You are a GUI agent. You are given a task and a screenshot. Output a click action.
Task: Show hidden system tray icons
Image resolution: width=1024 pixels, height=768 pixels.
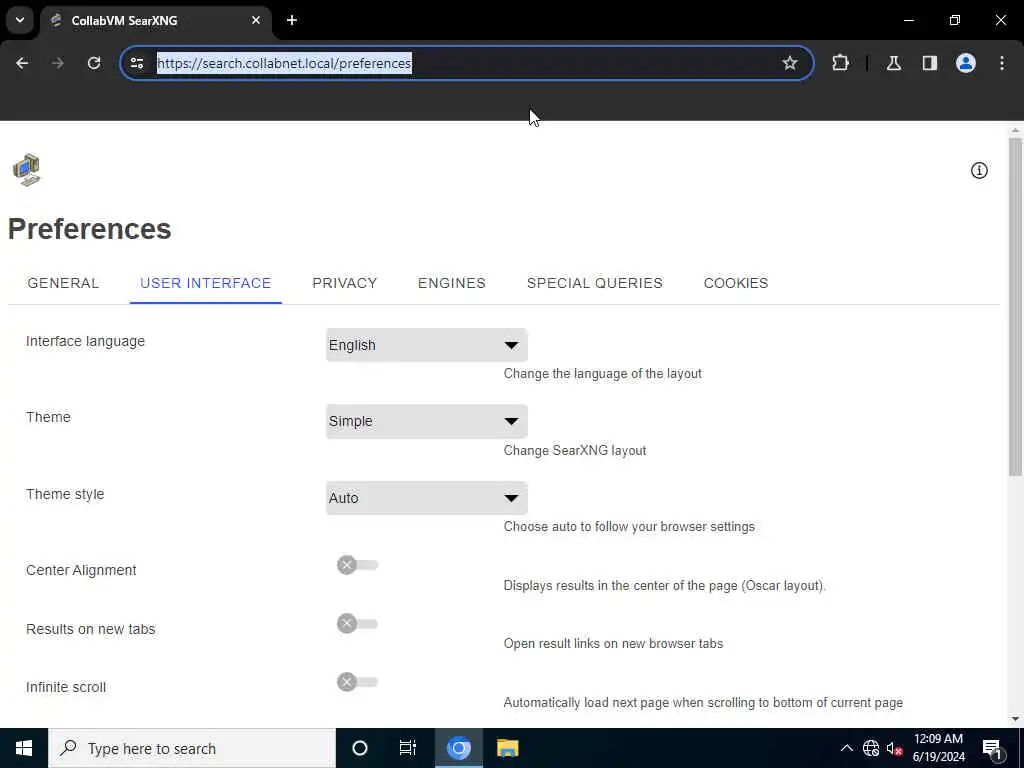point(846,748)
